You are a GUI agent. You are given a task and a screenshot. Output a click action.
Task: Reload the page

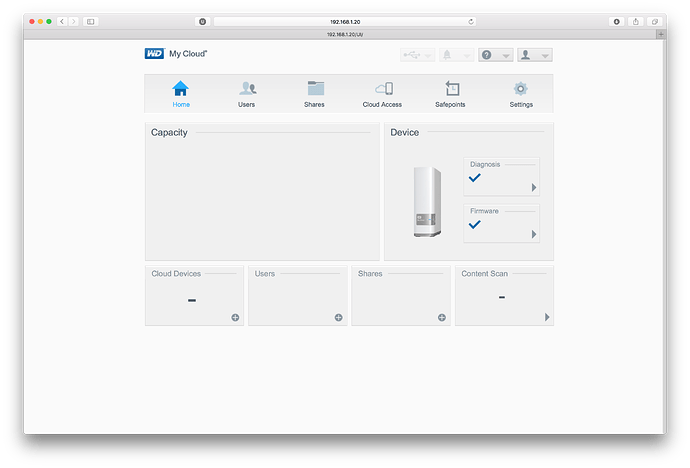coord(471,22)
